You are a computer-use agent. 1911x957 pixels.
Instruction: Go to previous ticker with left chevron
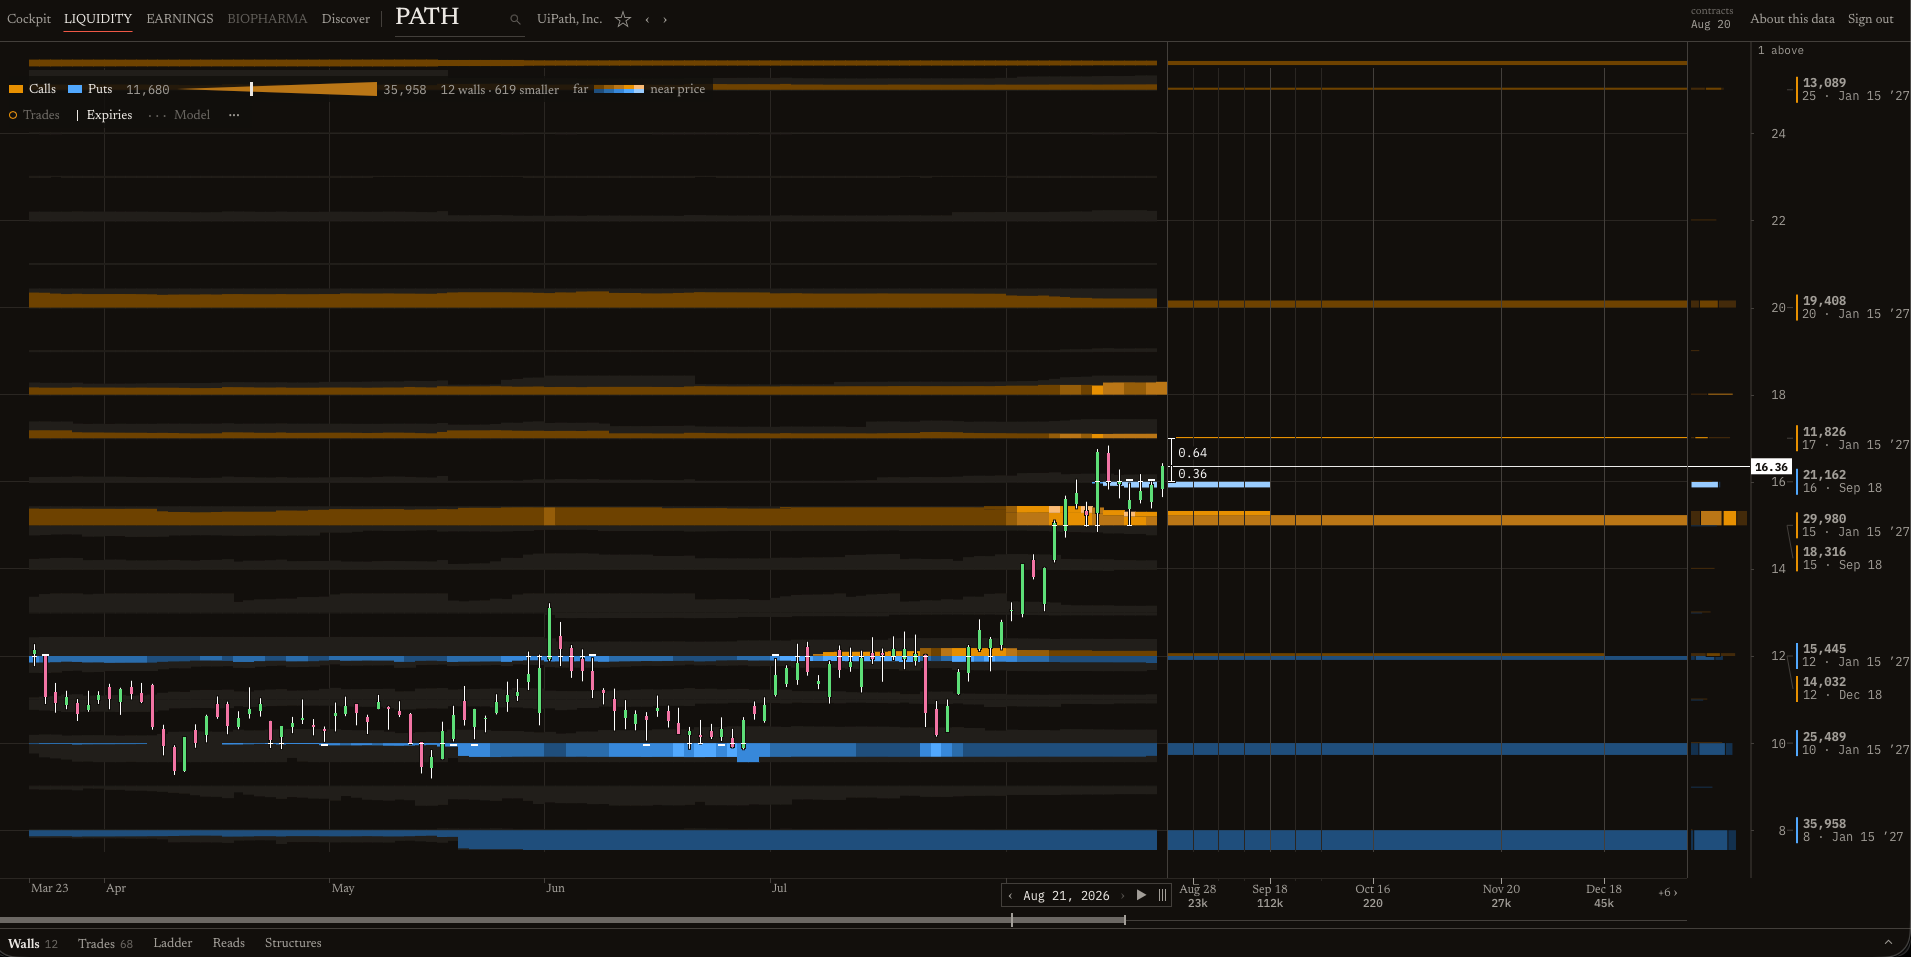647,19
